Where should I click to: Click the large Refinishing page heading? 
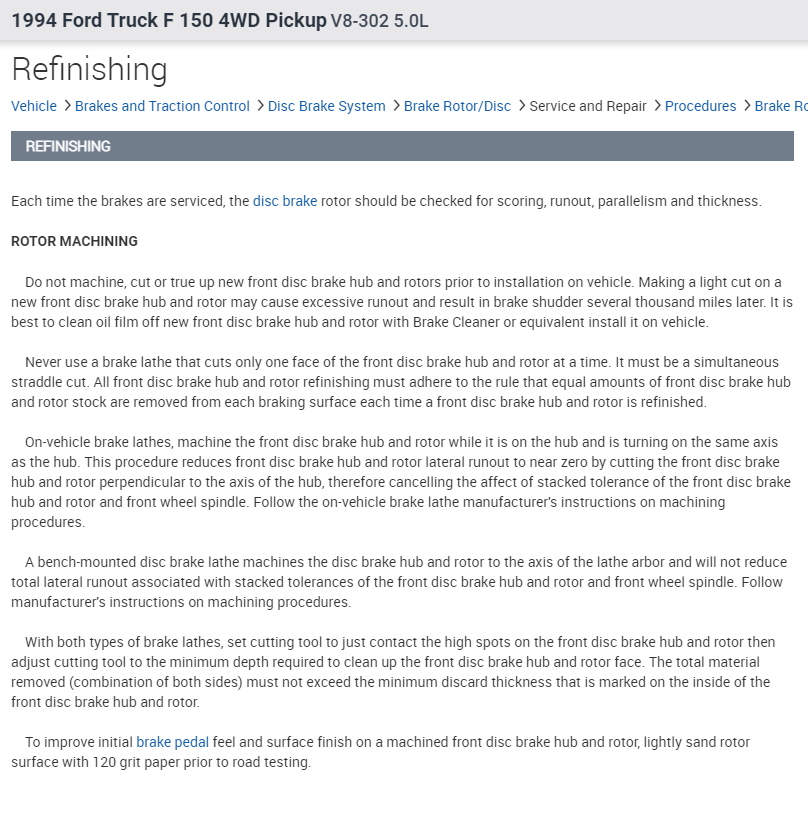89,69
